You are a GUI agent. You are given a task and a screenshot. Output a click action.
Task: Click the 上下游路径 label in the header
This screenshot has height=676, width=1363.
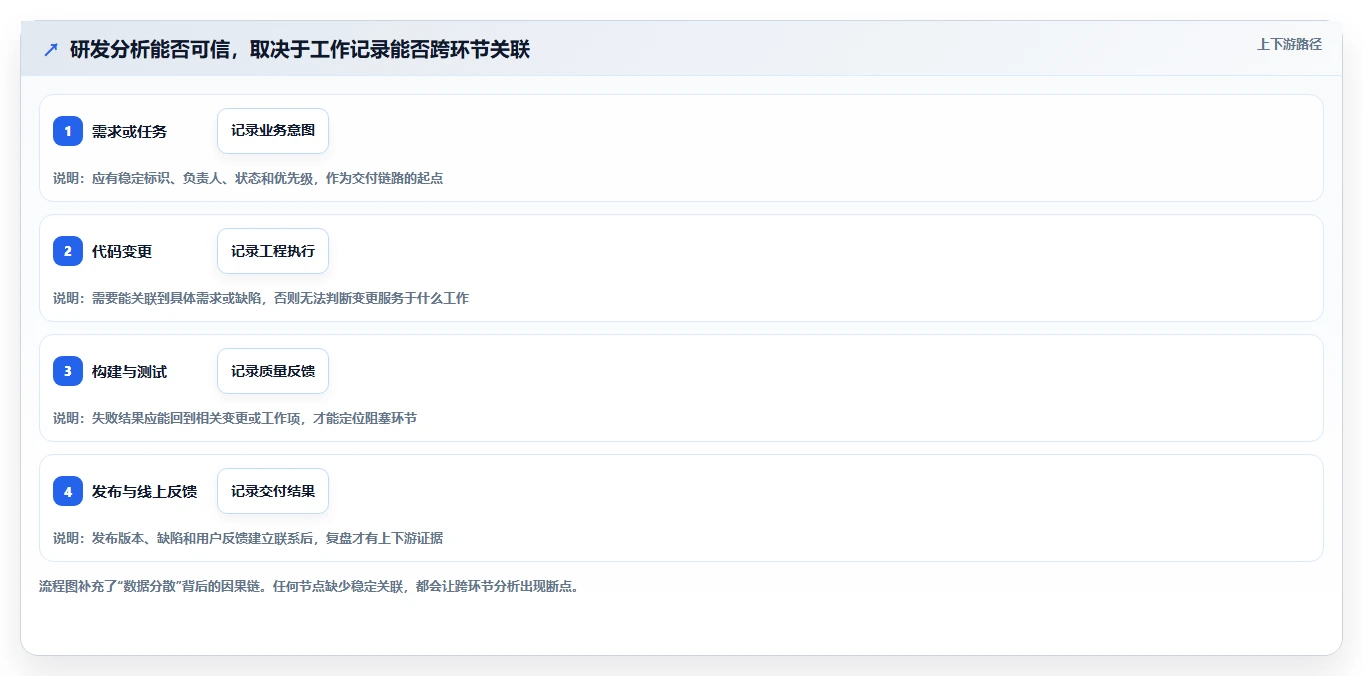point(1289,44)
